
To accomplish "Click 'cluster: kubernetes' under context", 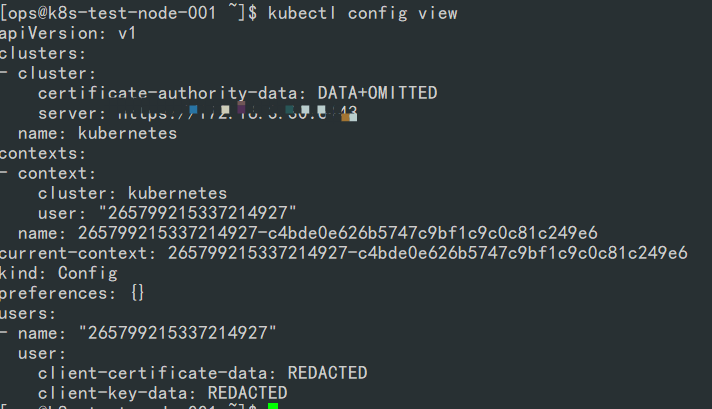I will [x=132, y=193].
